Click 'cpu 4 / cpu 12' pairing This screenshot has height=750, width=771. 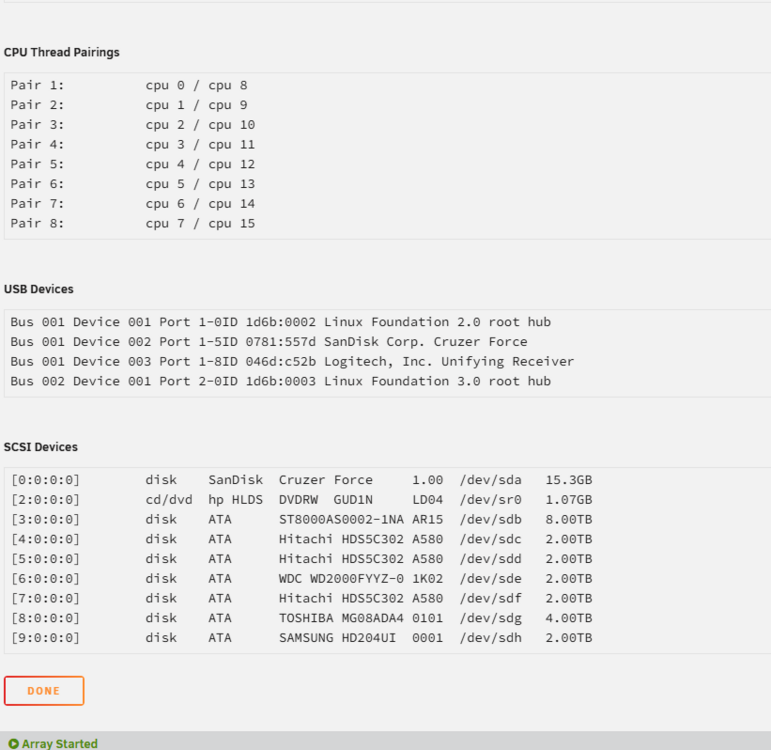pyautogui.click(x=200, y=164)
